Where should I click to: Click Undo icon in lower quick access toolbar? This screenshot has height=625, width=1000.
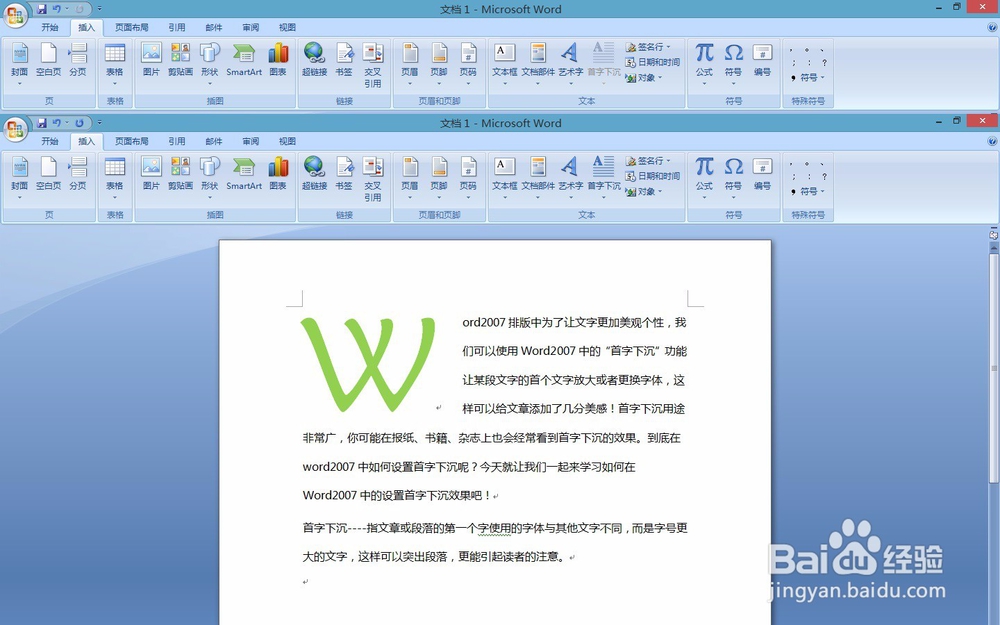[57, 122]
